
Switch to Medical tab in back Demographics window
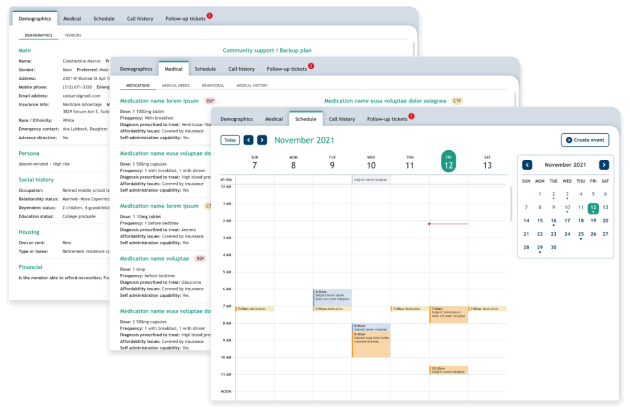click(x=72, y=18)
